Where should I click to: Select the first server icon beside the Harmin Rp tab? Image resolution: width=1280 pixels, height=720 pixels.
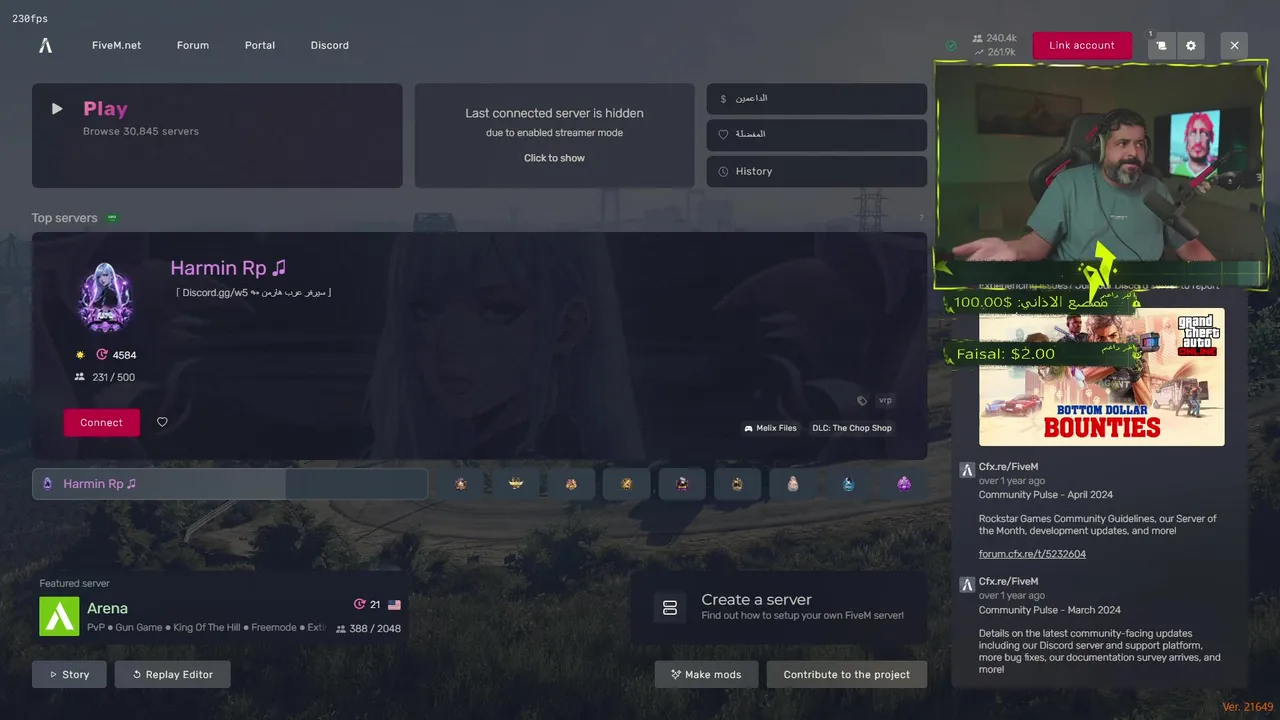point(460,484)
